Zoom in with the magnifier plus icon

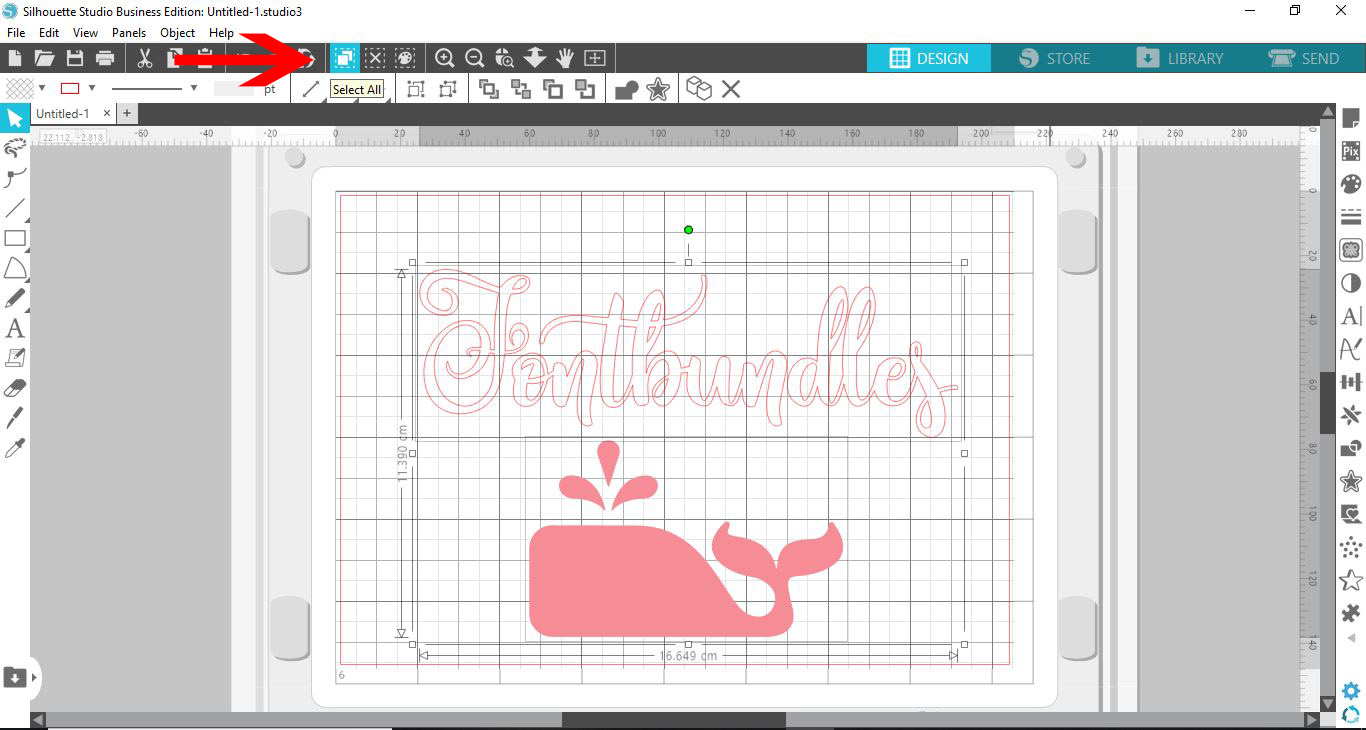tap(445, 58)
